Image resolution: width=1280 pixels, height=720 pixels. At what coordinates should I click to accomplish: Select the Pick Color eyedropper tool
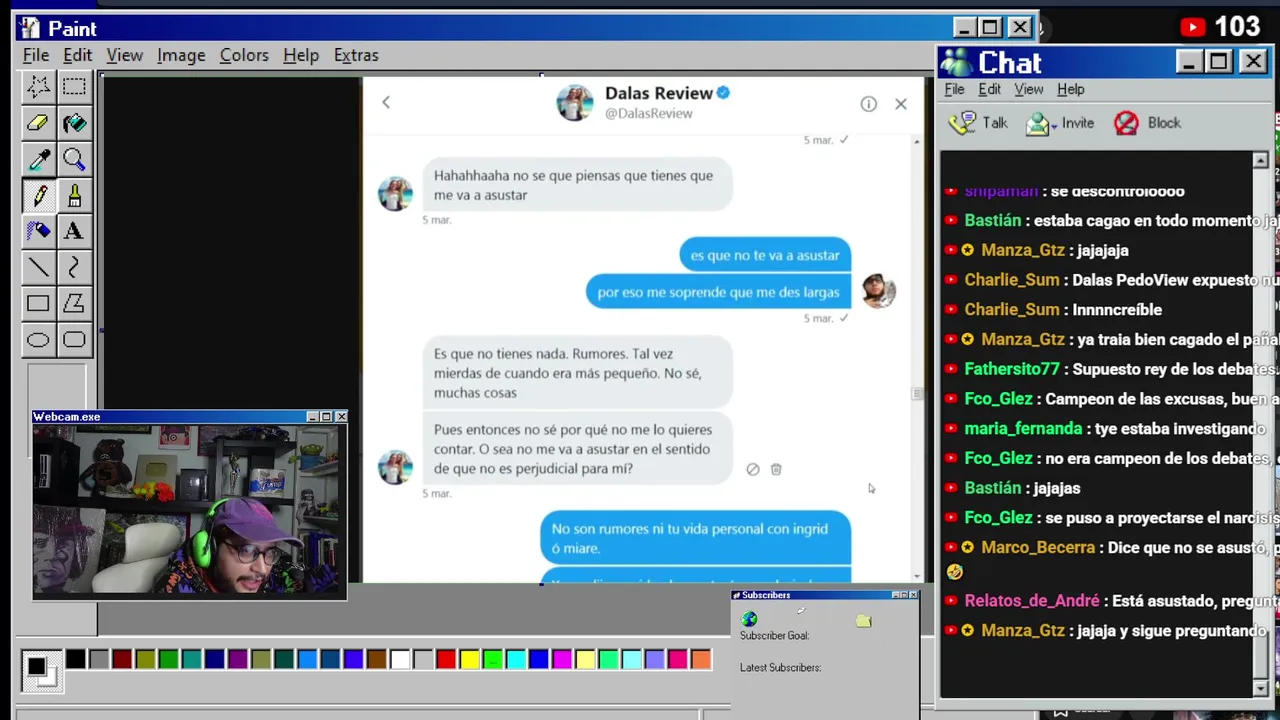pyautogui.click(x=38, y=159)
